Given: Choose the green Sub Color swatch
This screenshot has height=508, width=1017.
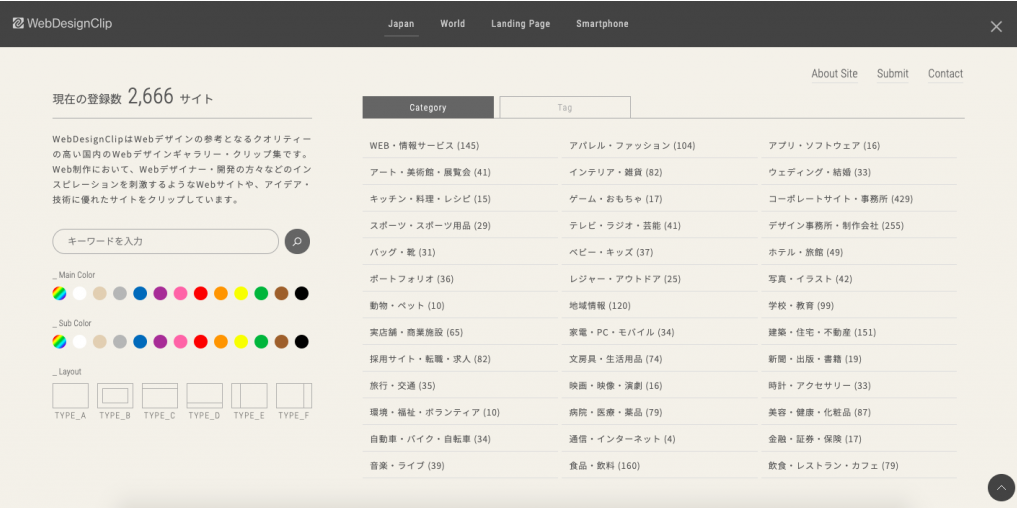Looking at the screenshot, I should [261, 342].
